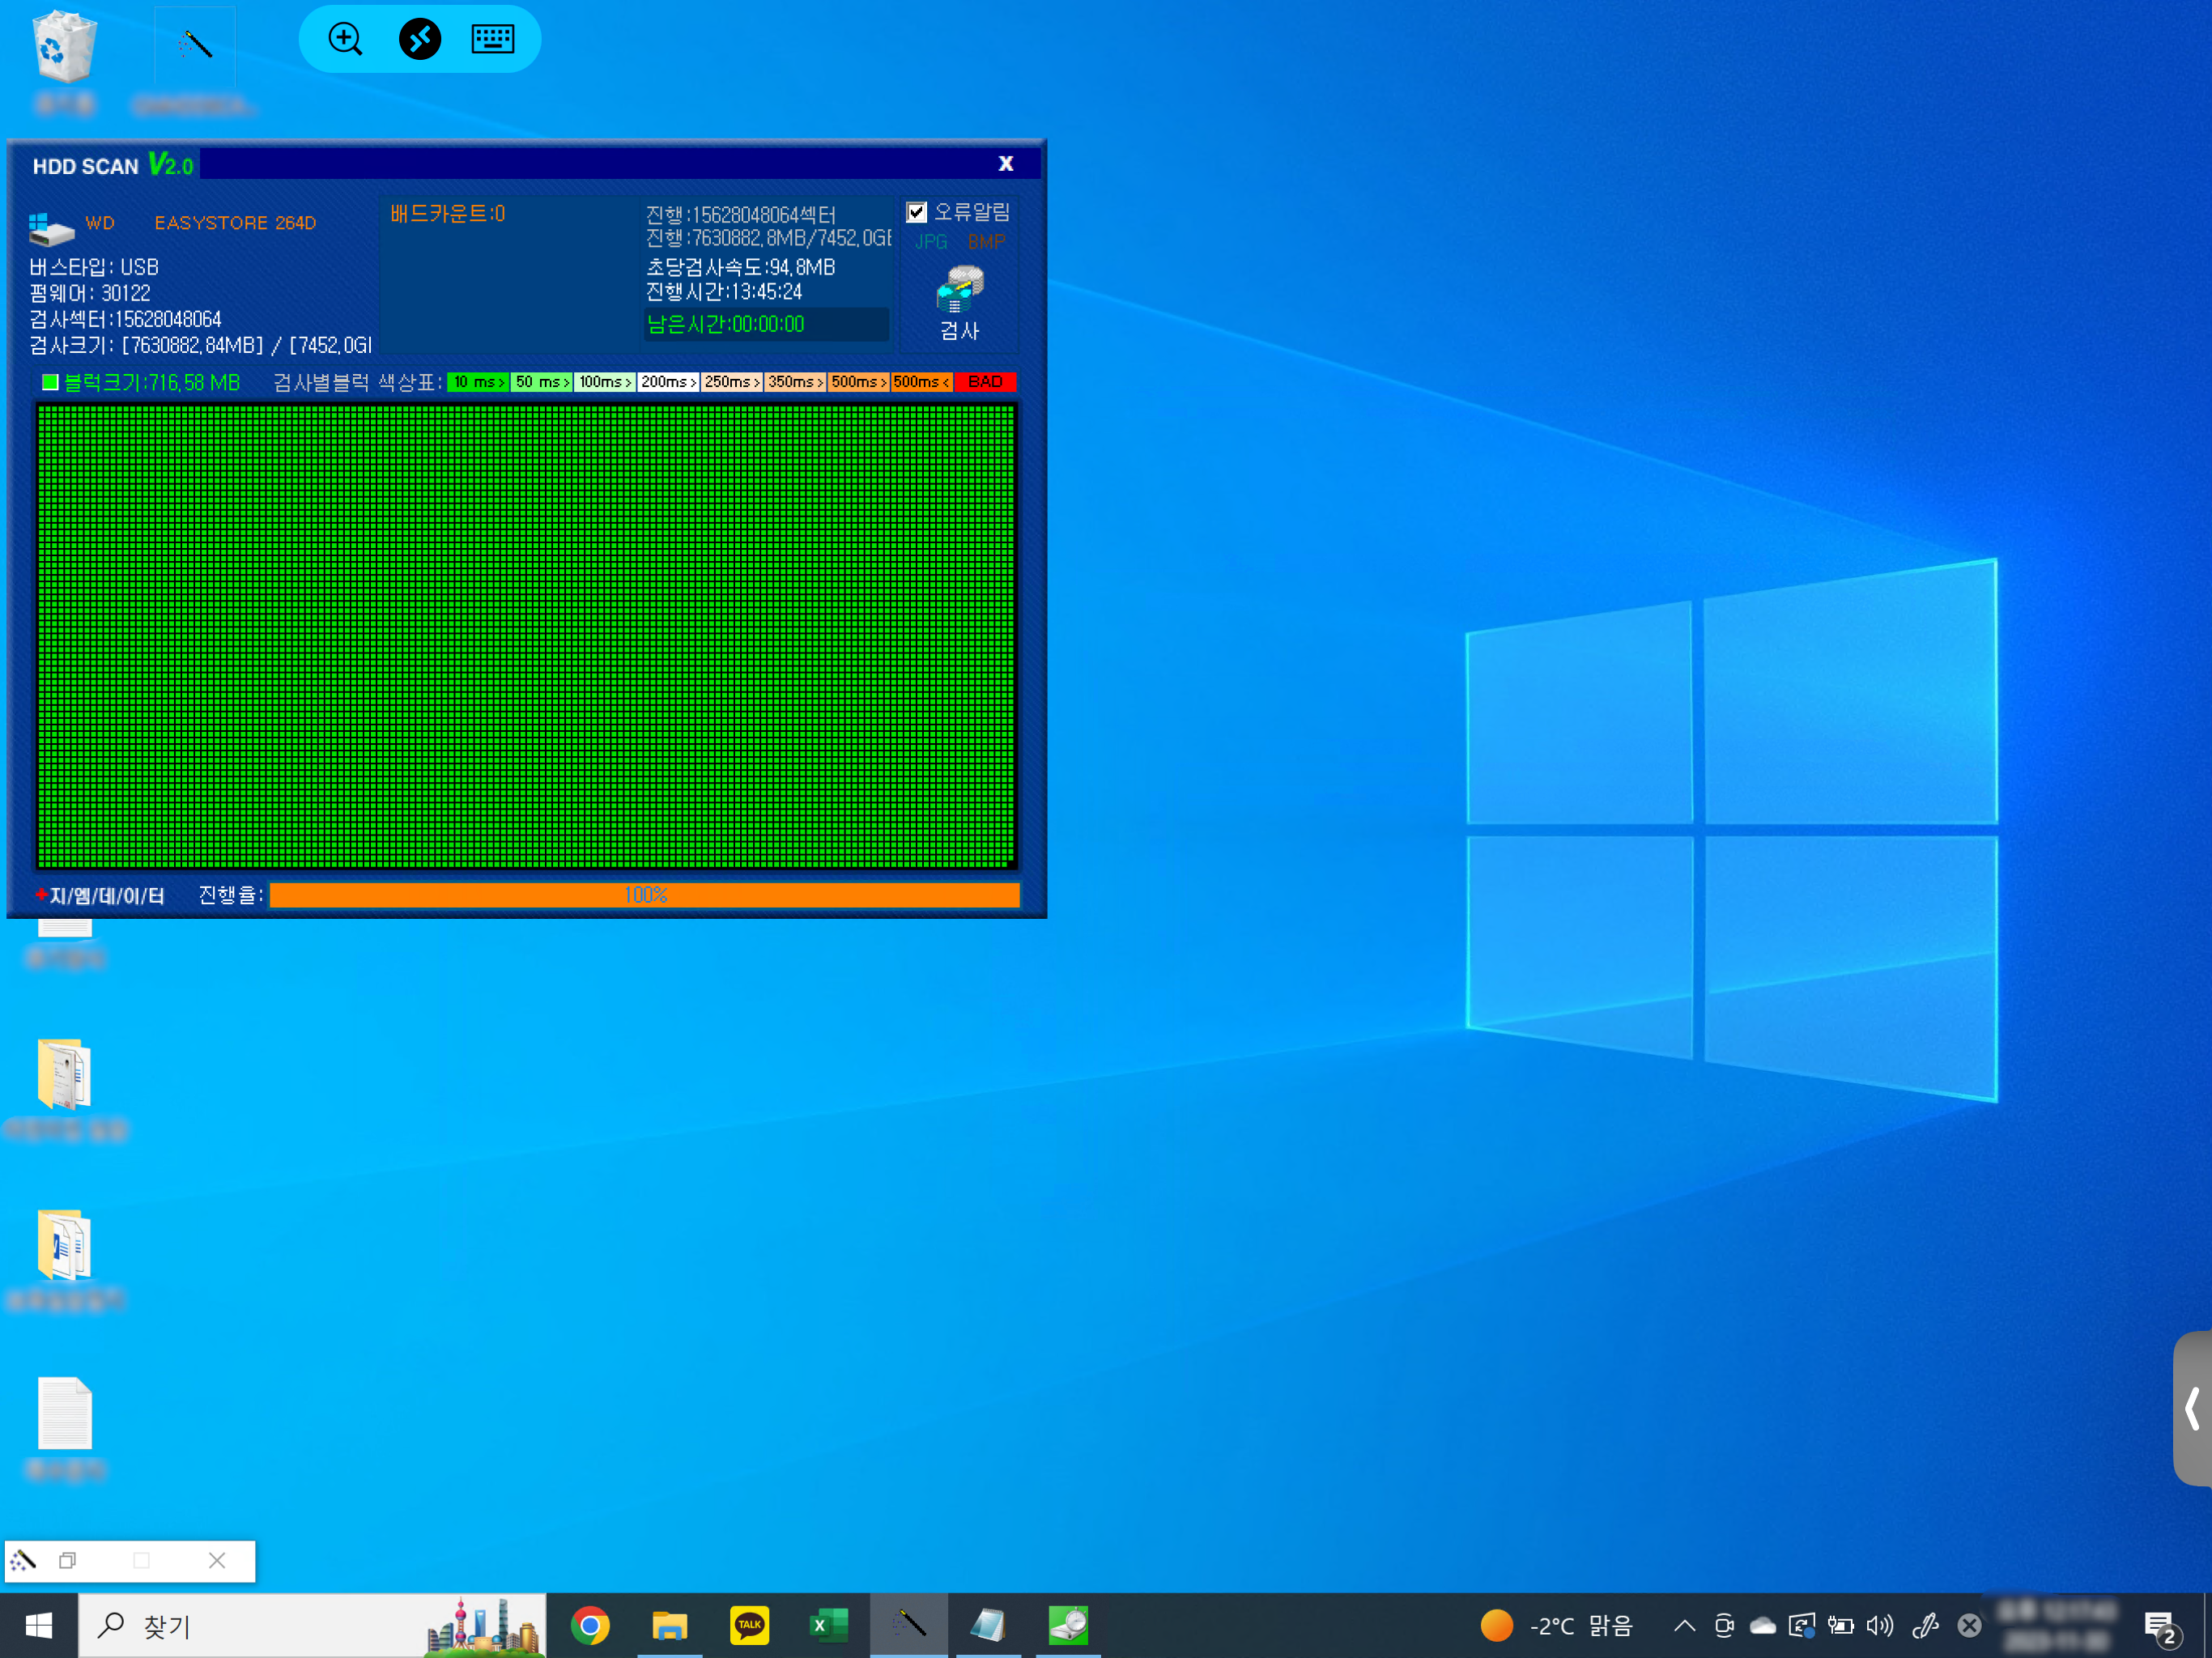Click the WD drive icon in HDD Scan
Viewport: 2212px width, 1658px height.
51,229
